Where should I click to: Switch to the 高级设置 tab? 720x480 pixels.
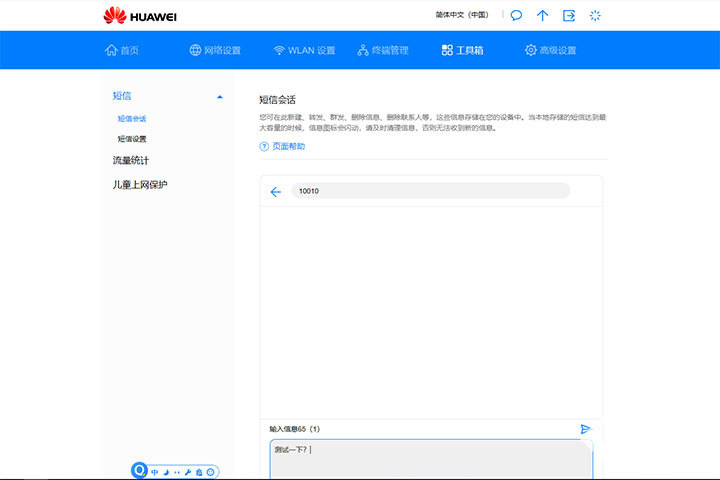point(551,50)
